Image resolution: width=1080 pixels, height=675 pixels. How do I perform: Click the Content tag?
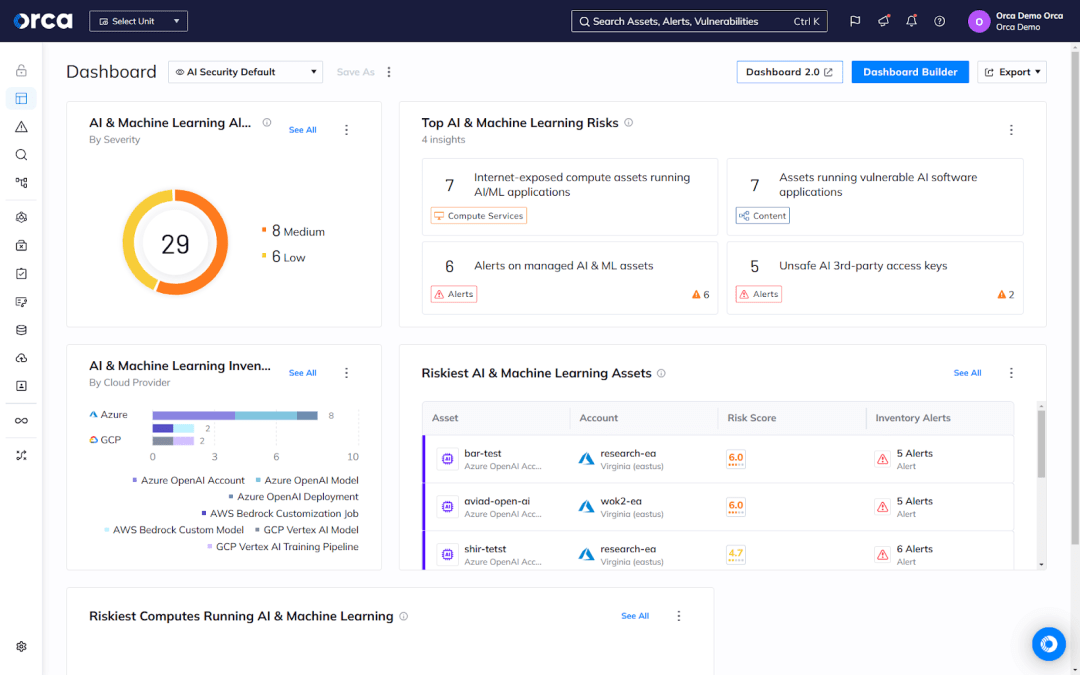coord(762,216)
